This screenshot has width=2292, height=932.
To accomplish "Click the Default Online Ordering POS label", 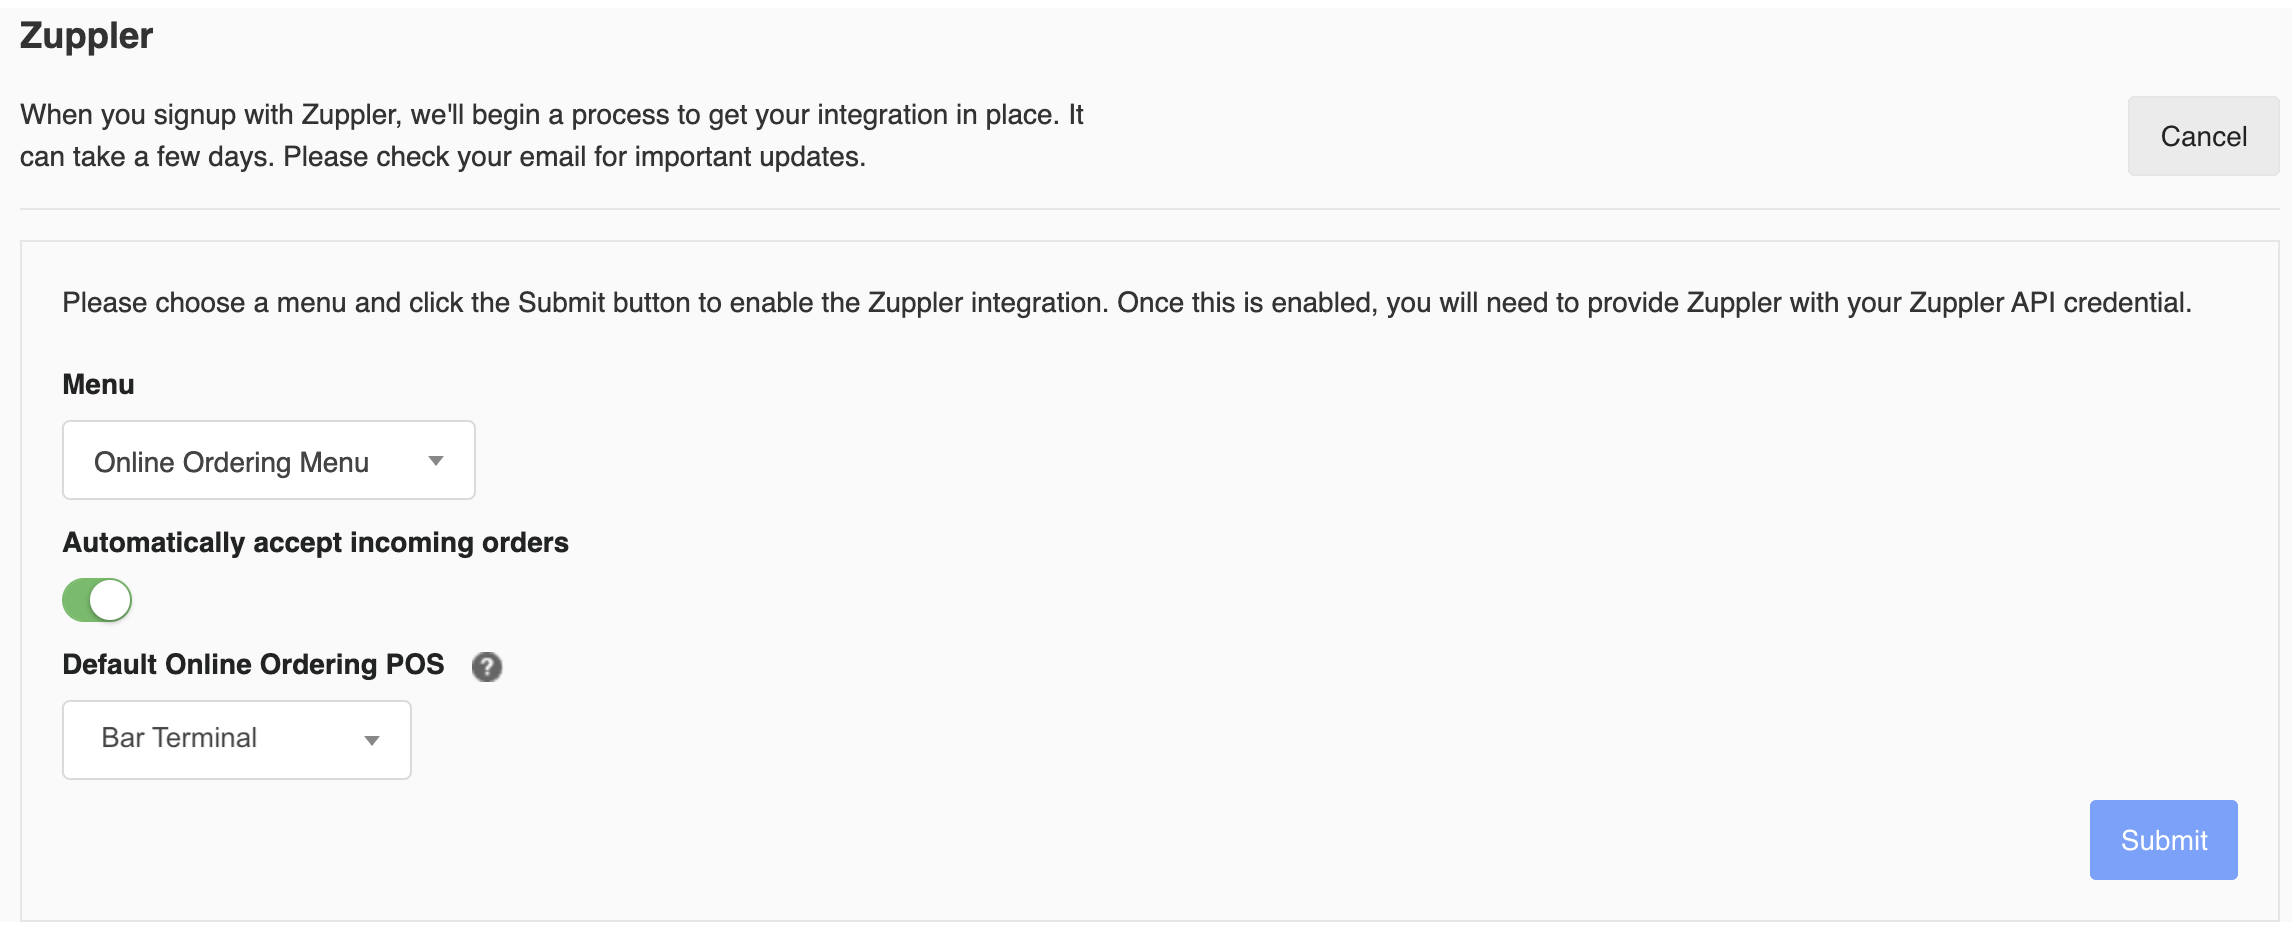I will tap(253, 663).
